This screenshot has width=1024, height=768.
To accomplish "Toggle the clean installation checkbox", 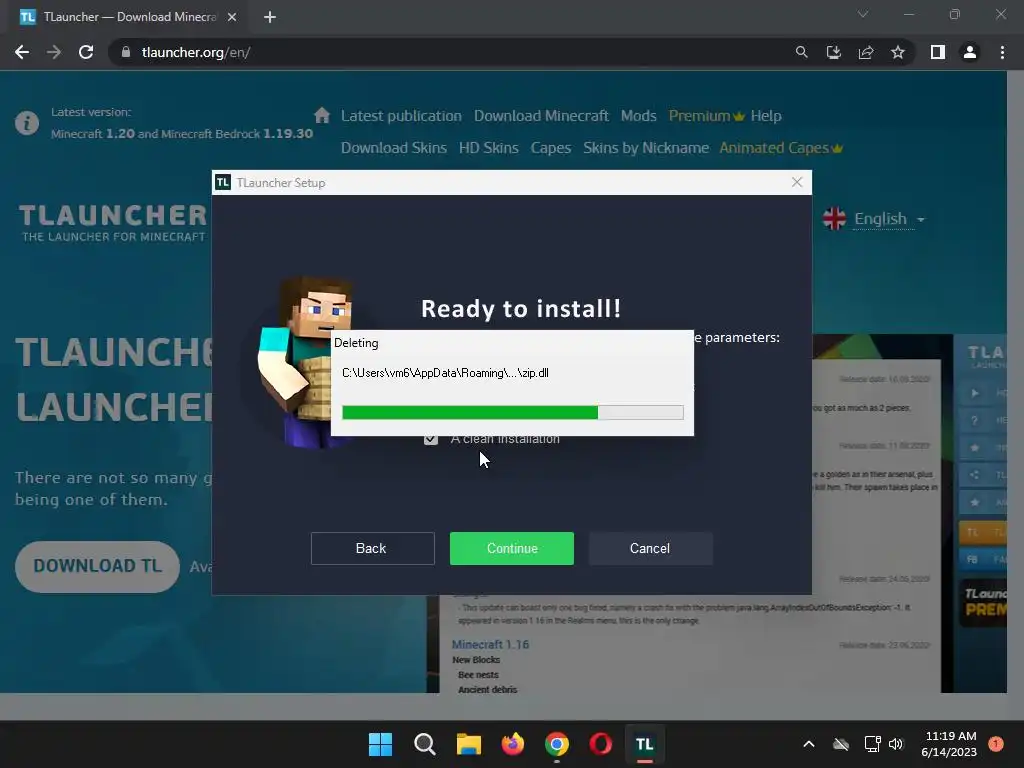I will [430, 440].
